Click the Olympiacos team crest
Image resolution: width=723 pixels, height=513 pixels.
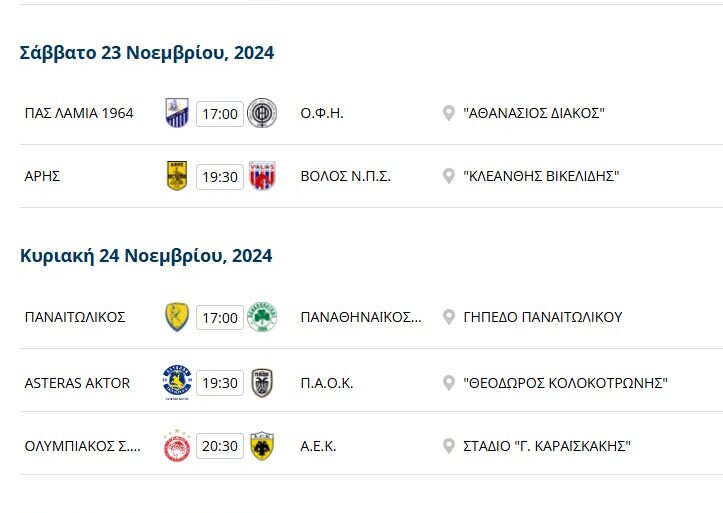pyautogui.click(x=177, y=446)
